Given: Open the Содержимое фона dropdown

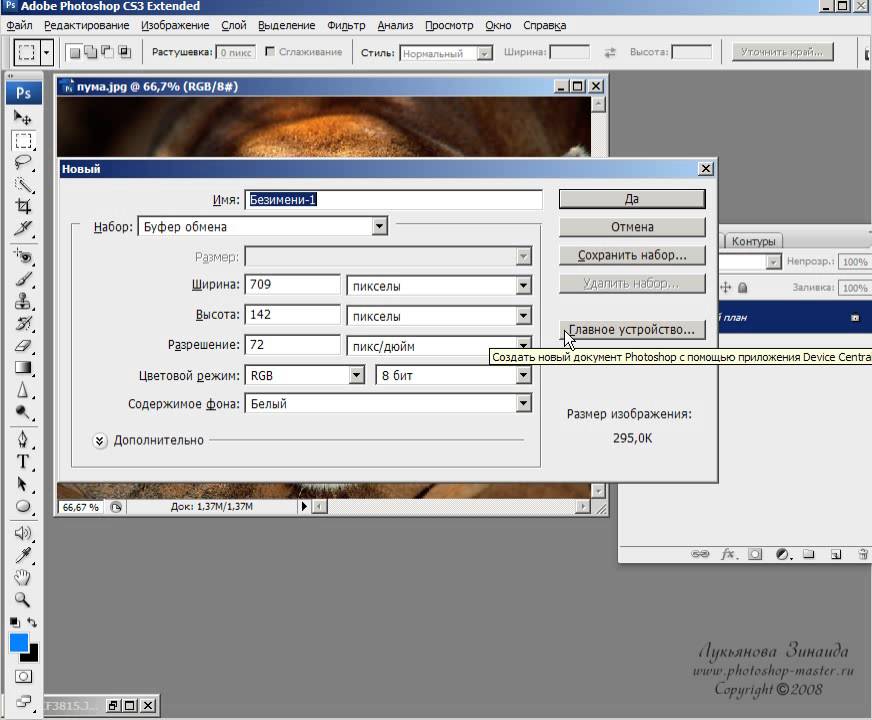Looking at the screenshot, I should (523, 404).
